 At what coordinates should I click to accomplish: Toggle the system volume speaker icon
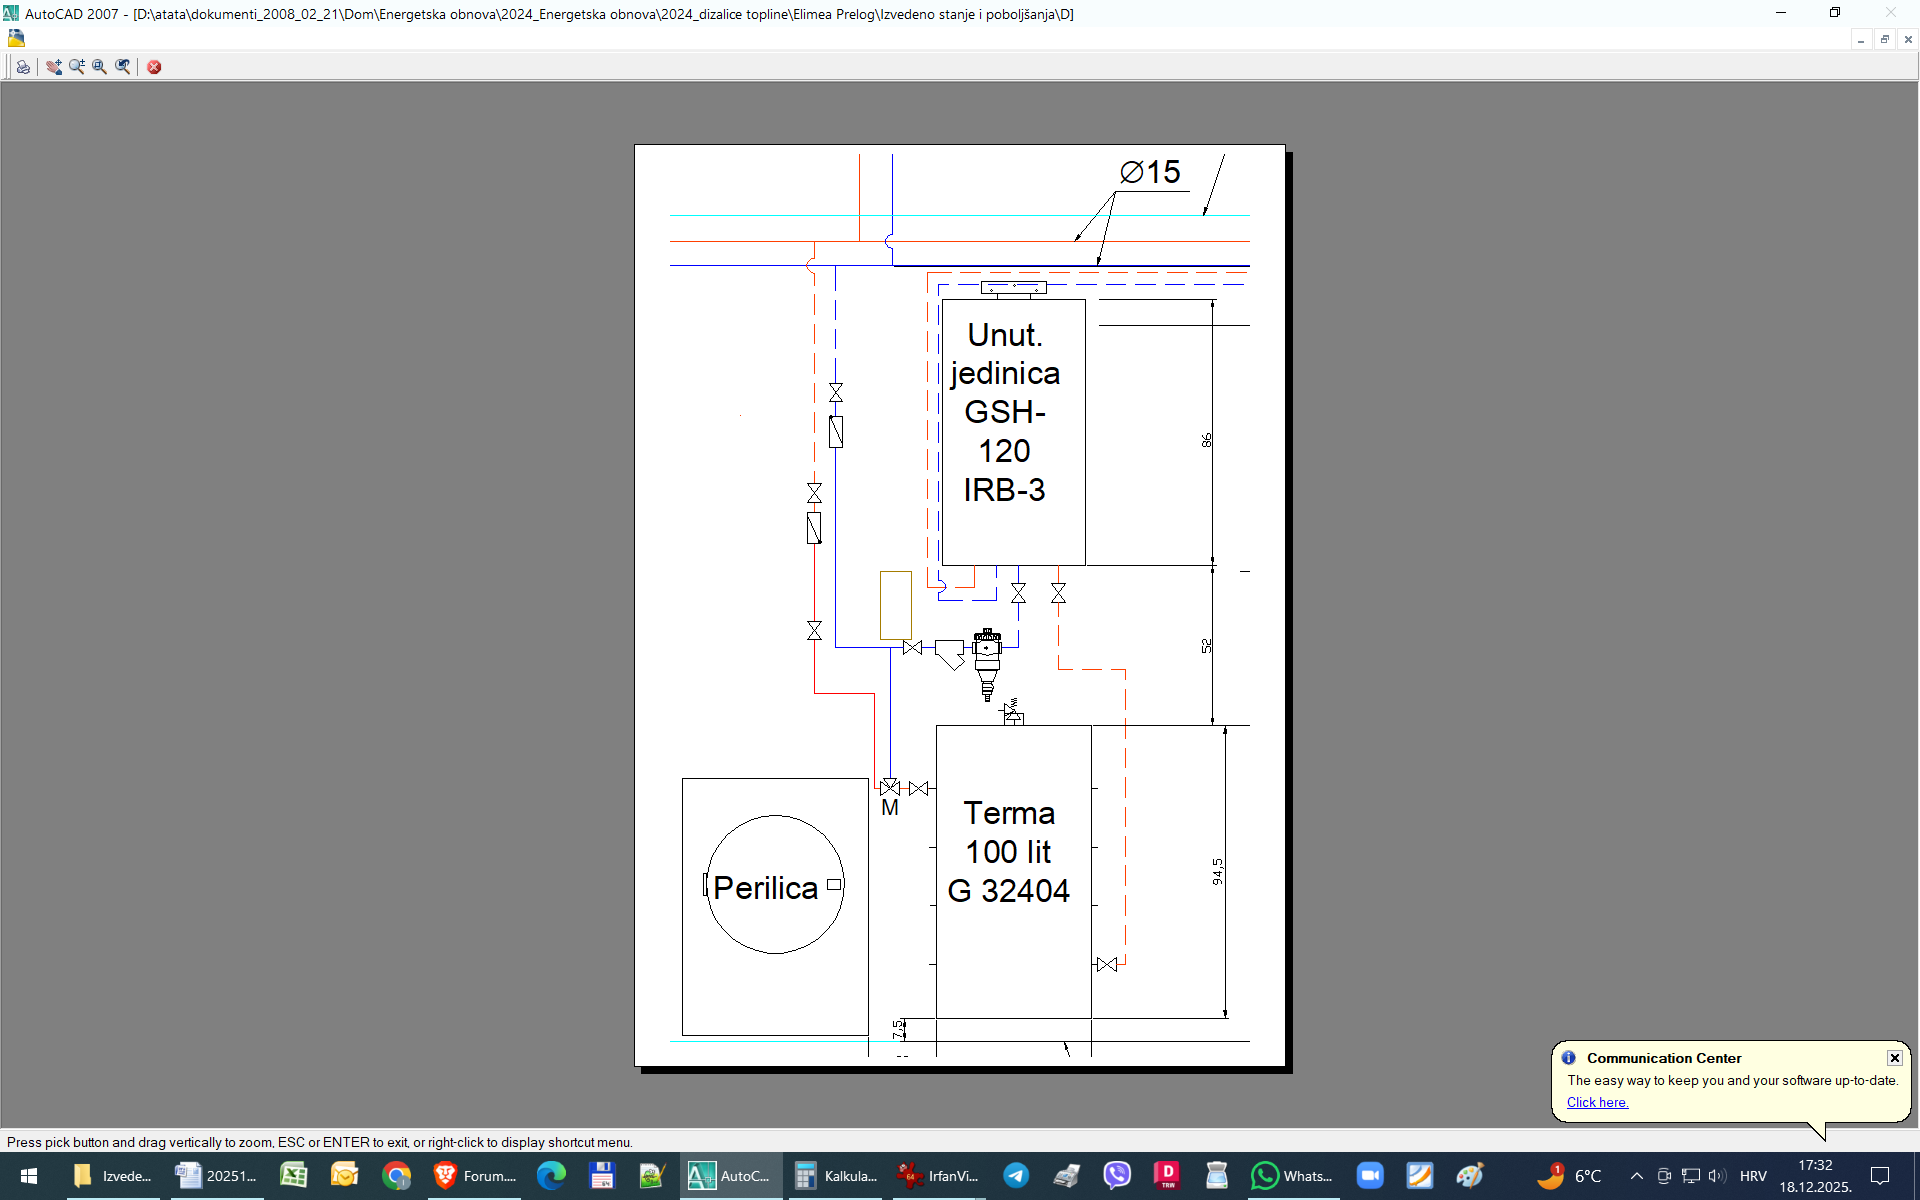coord(1717,1176)
